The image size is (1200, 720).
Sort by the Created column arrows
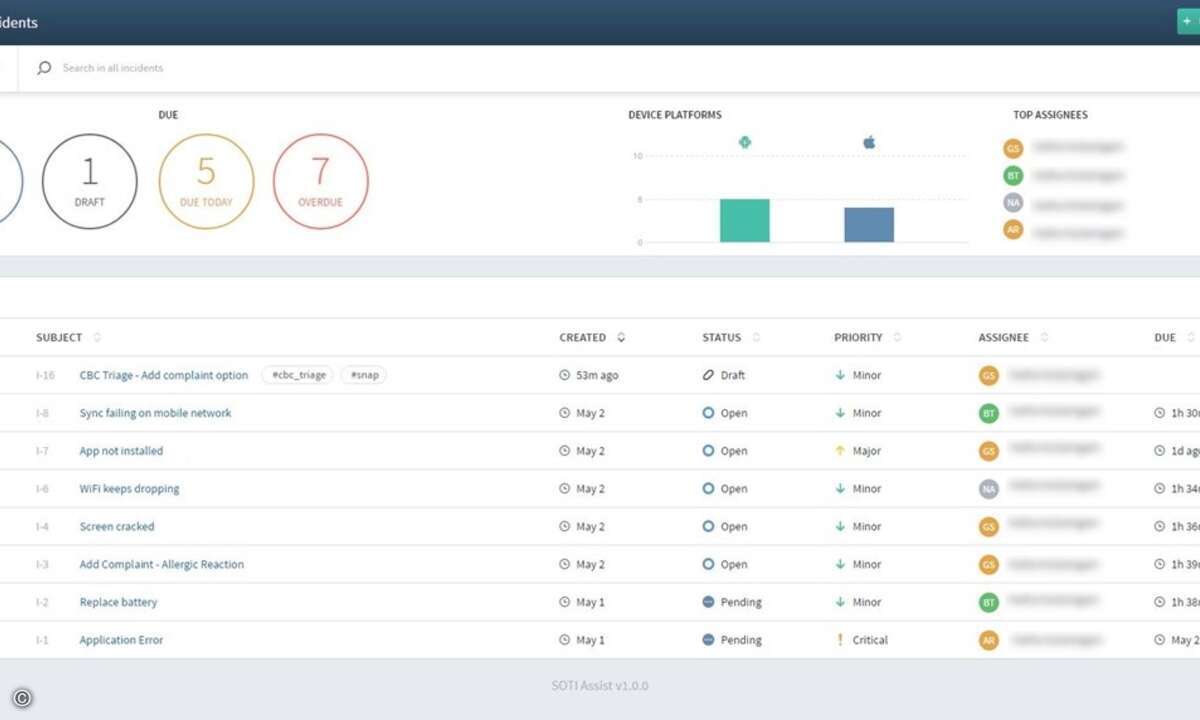(621, 338)
